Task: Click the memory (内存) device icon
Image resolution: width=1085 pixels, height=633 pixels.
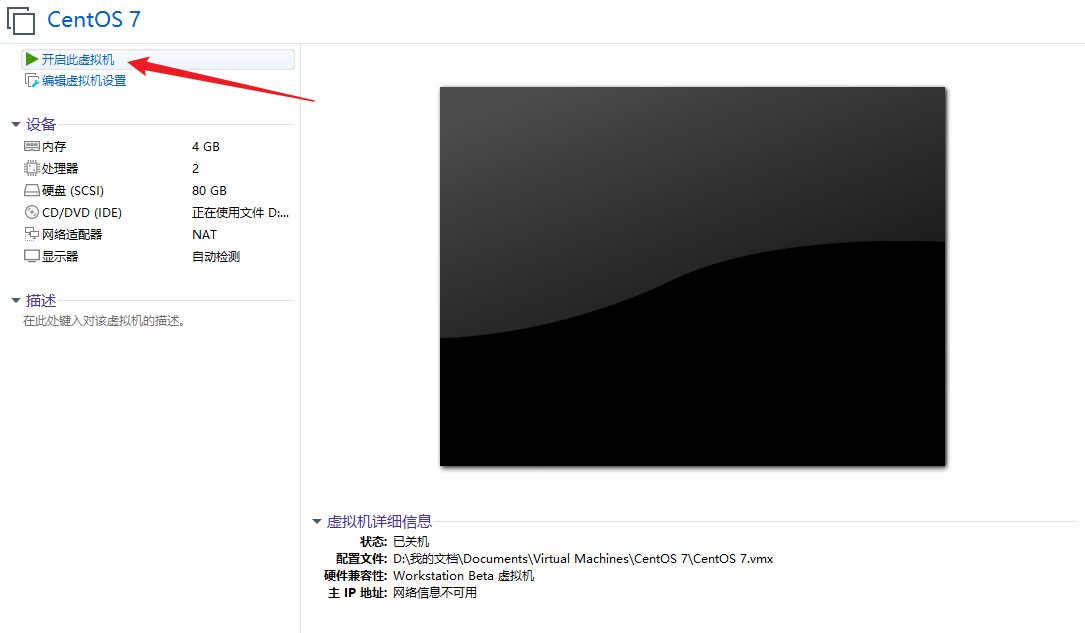Action: (32, 147)
